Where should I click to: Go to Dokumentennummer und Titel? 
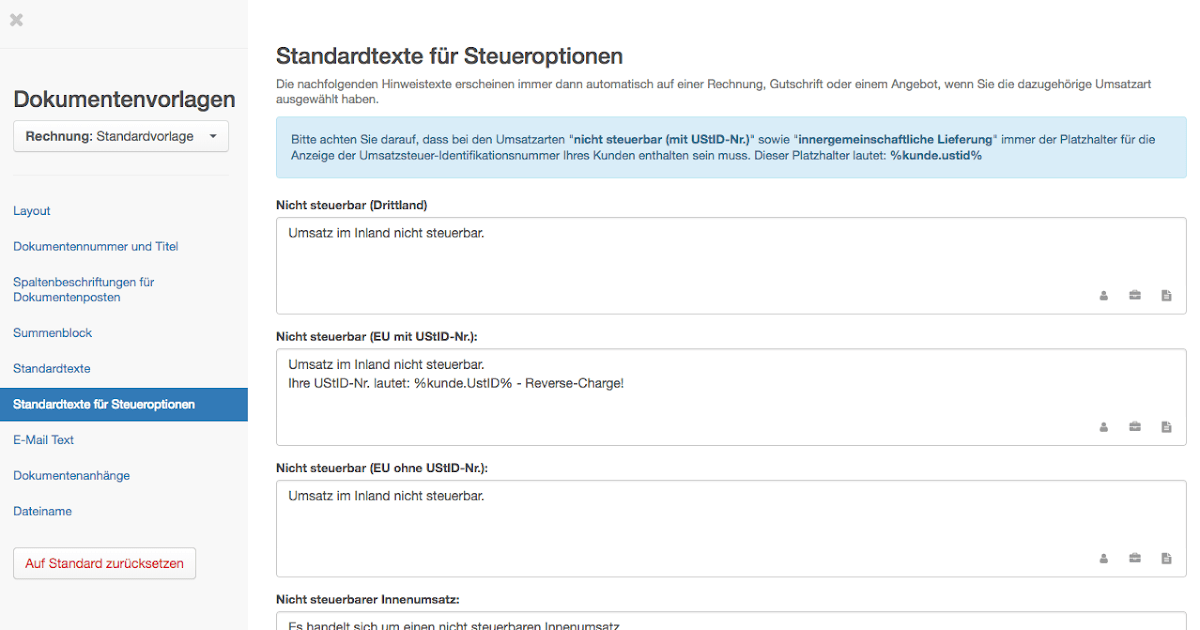point(96,246)
